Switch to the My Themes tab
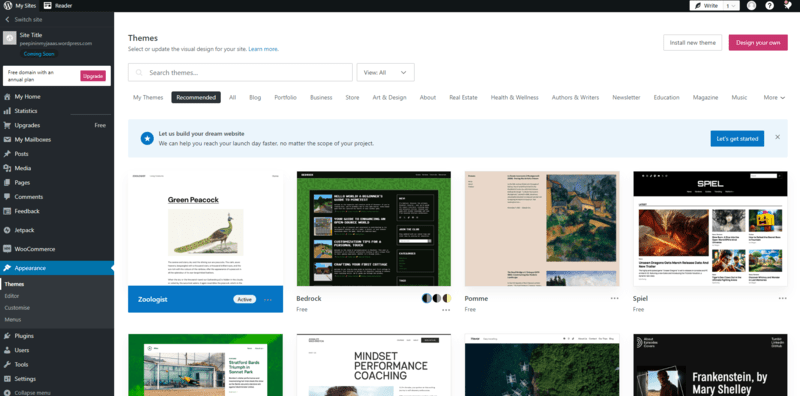800x396 pixels. 148,97
